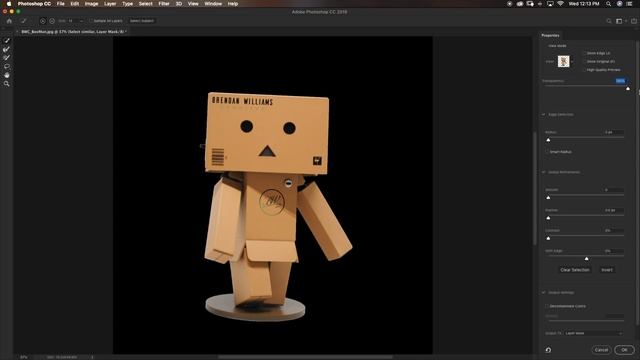
Task: Click the Cancel button
Action: [601, 350]
